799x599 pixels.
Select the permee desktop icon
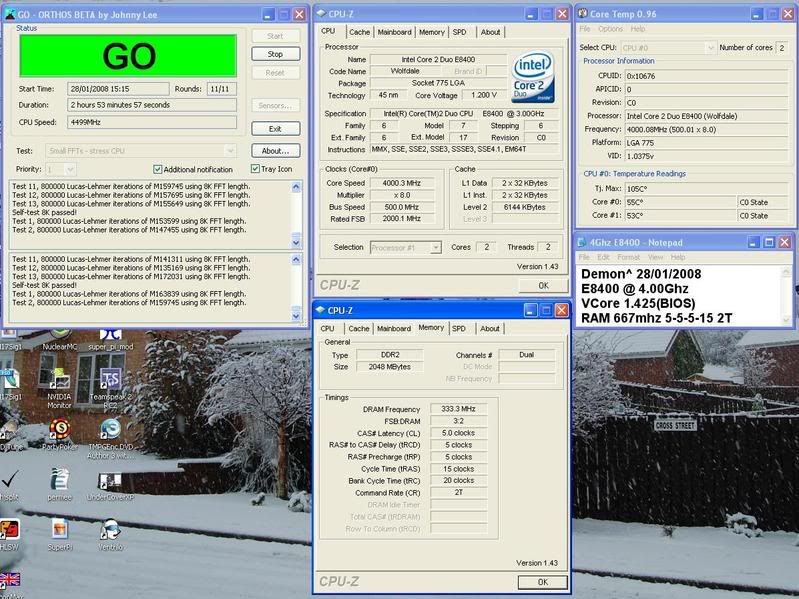click(x=60, y=485)
